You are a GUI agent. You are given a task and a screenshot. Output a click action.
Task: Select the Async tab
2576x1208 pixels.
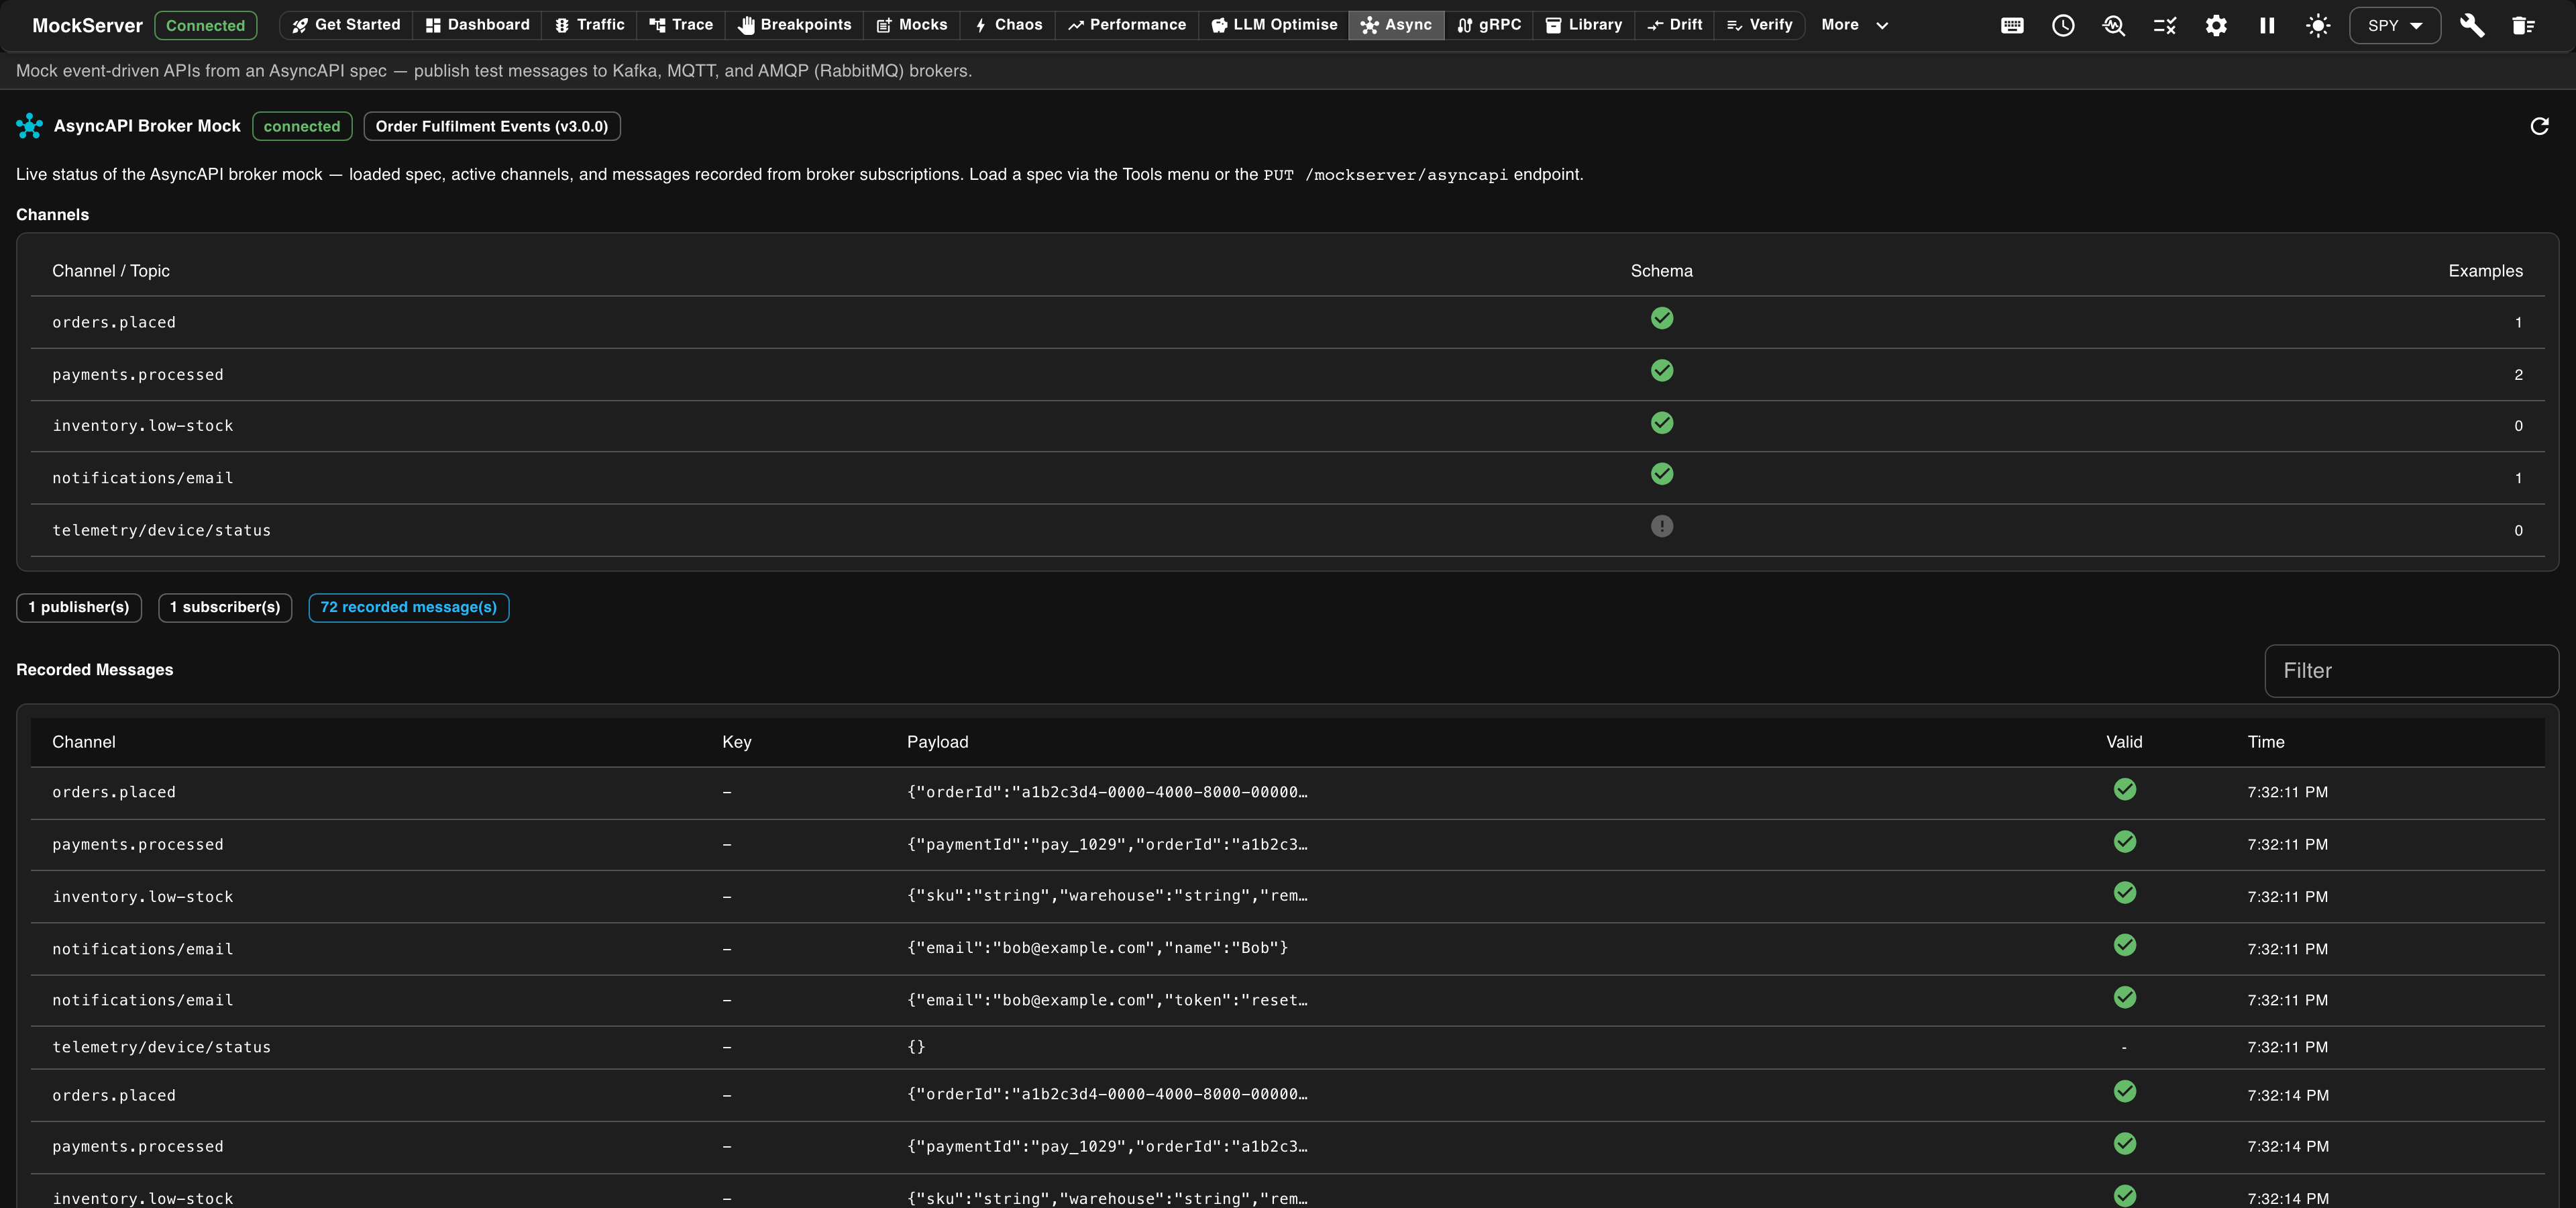click(x=1396, y=25)
